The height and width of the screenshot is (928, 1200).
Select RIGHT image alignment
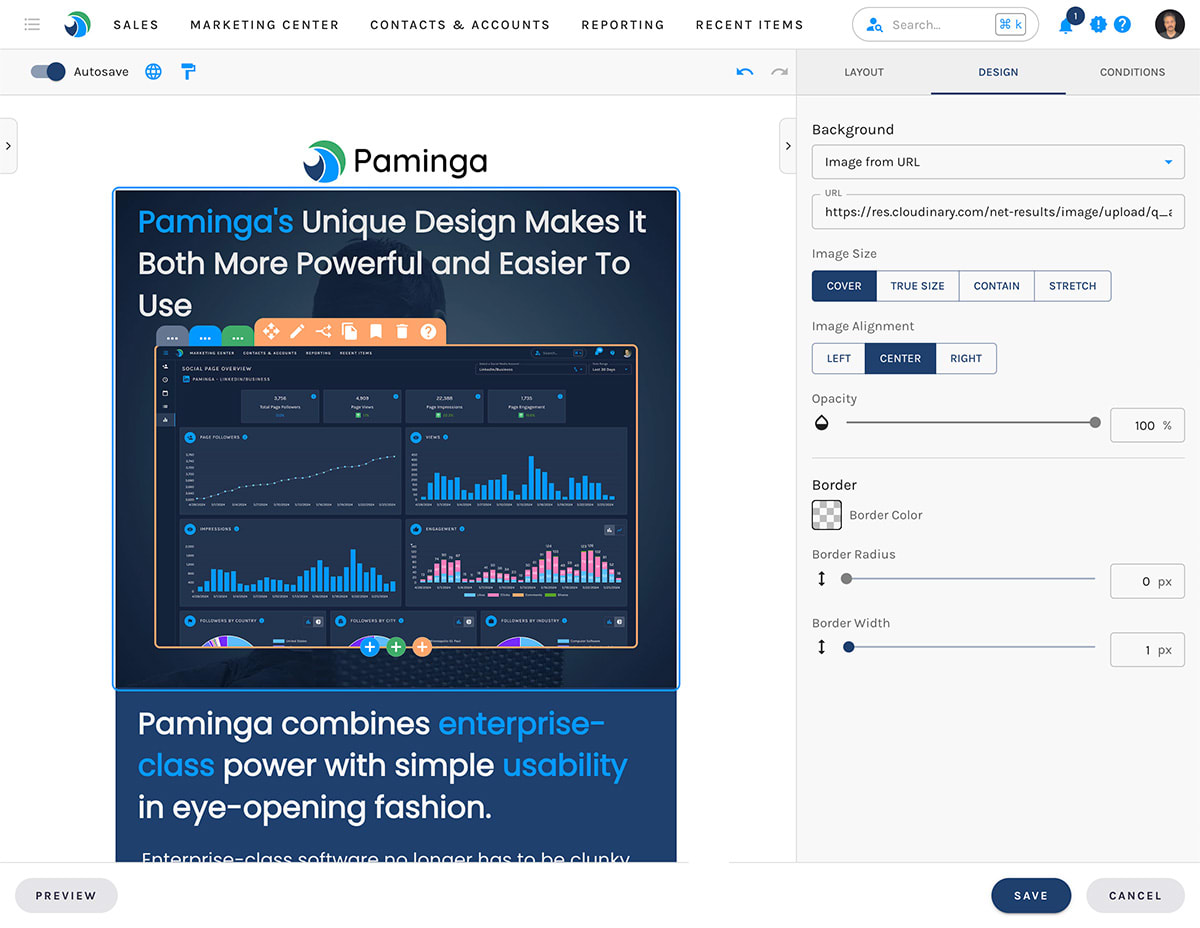click(966, 358)
